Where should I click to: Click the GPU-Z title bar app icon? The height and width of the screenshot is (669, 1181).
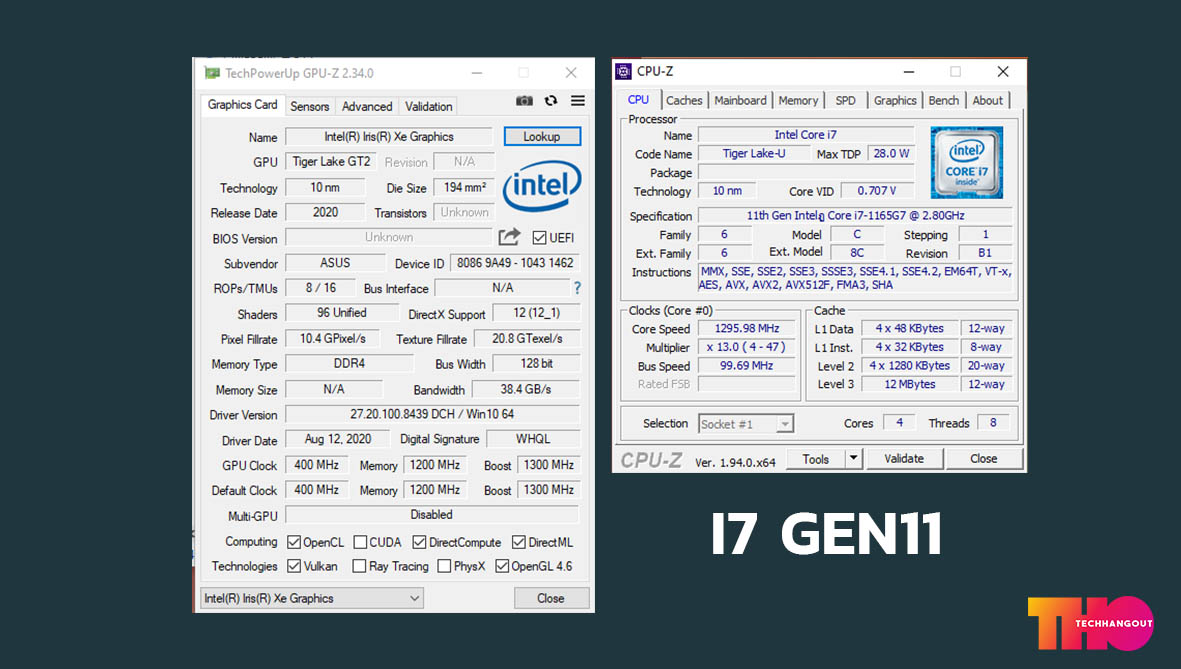coord(212,73)
